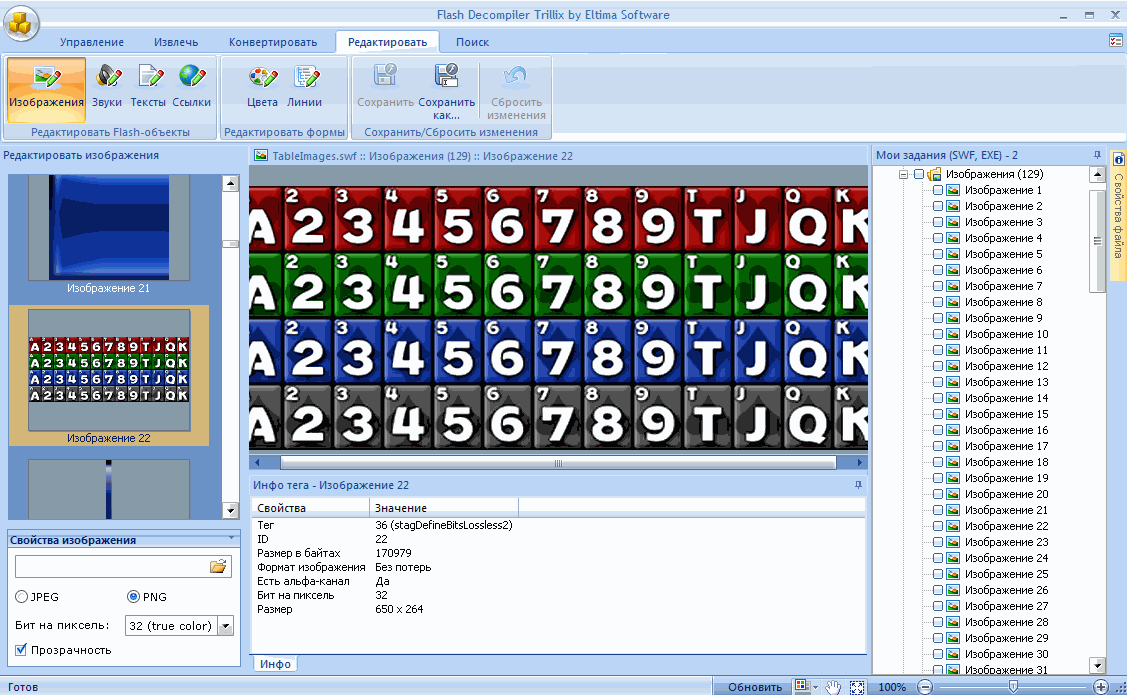Open the Ссылки (Links) editor
Viewport: 1127px width, 695px height.
(x=191, y=86)
